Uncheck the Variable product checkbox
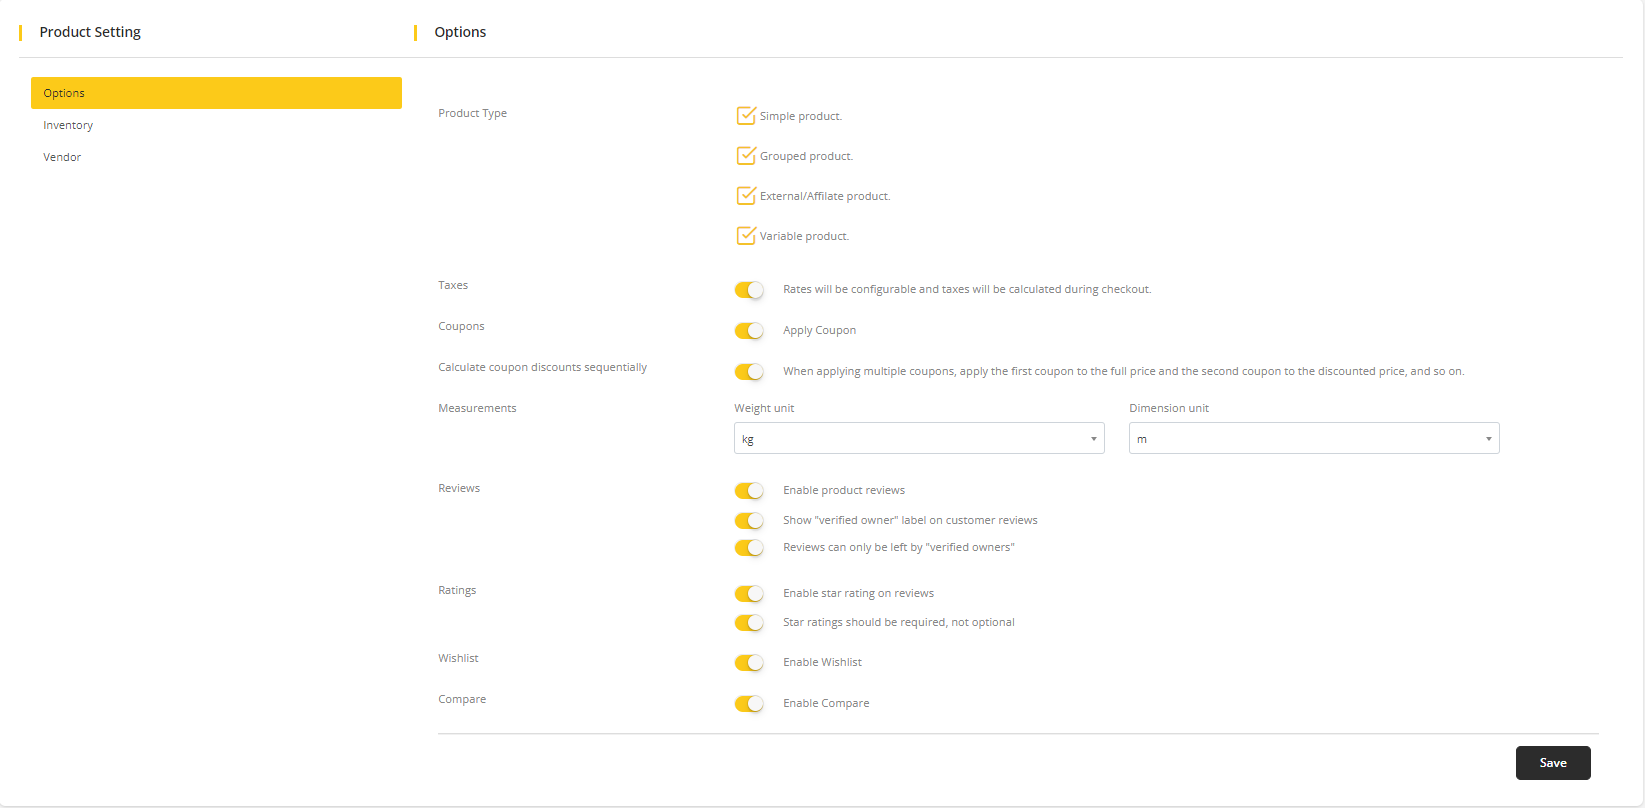 [746, 236]
